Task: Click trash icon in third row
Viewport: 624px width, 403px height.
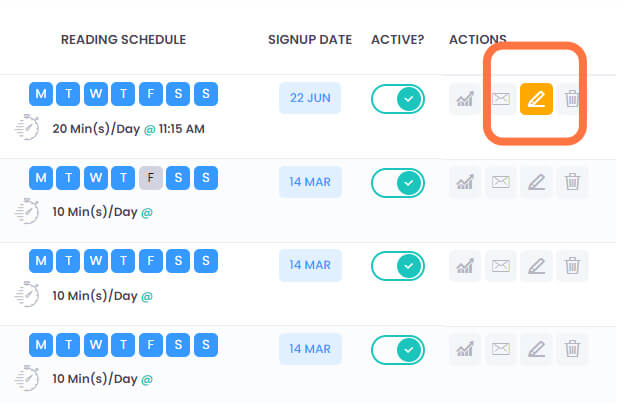Action: pos(572,266)
